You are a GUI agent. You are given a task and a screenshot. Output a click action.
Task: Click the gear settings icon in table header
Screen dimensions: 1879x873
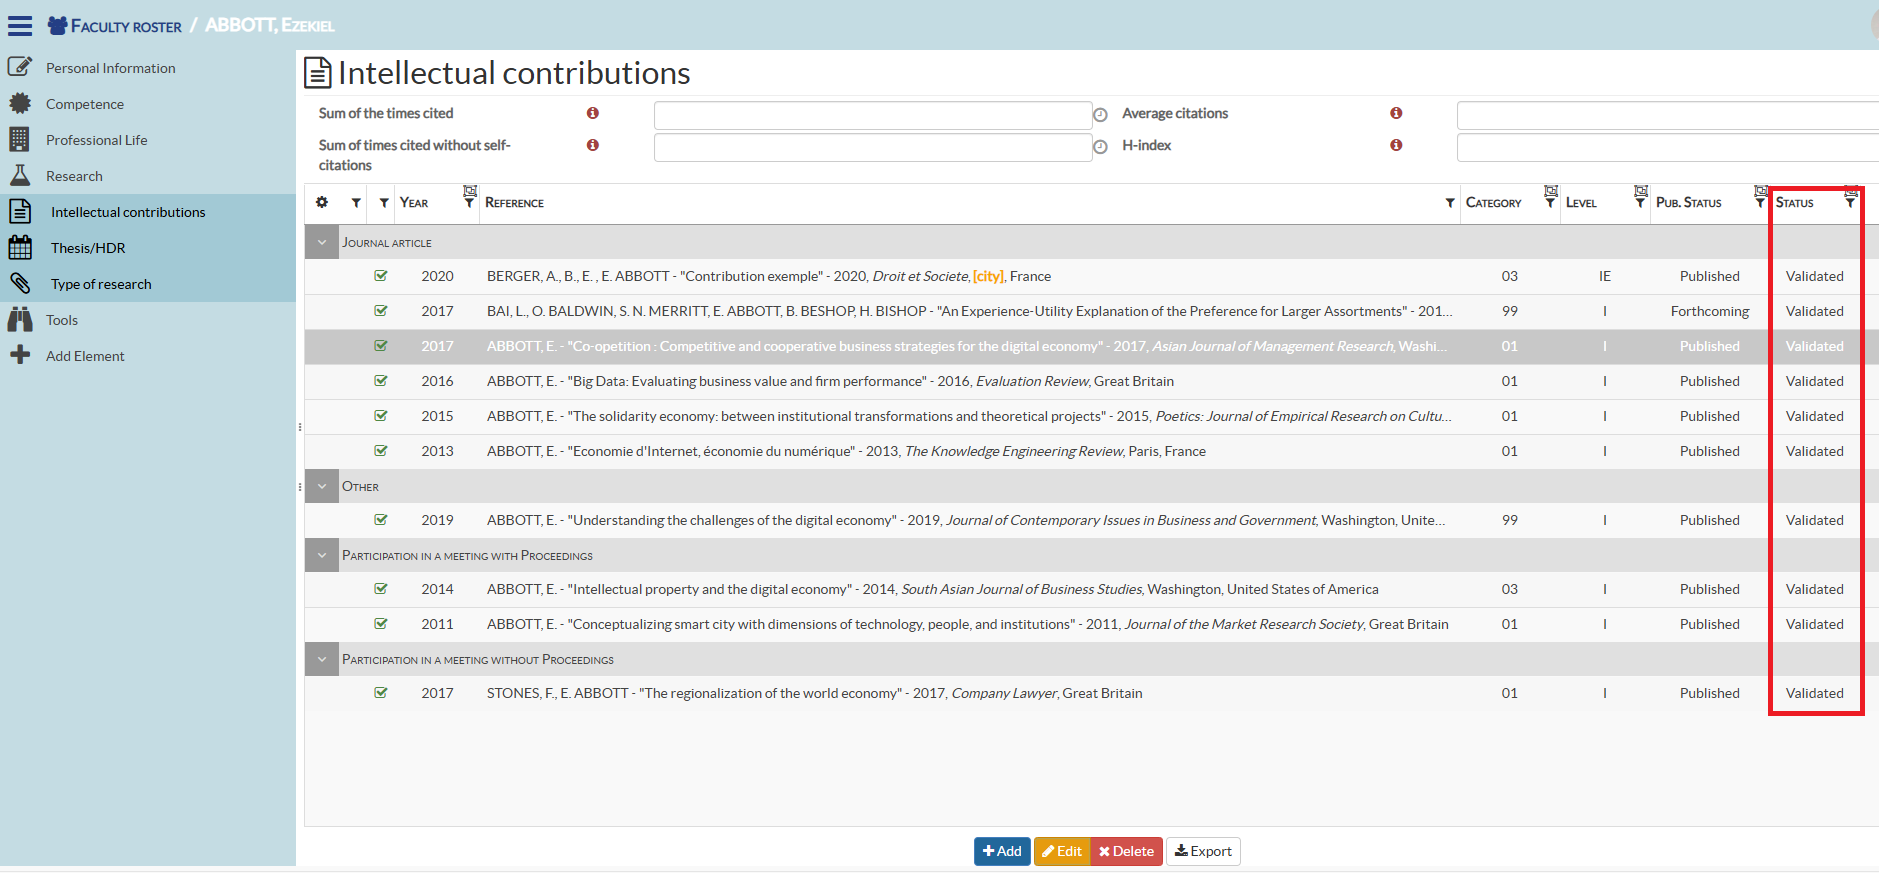pyautogui.click(x=322, y=202)
